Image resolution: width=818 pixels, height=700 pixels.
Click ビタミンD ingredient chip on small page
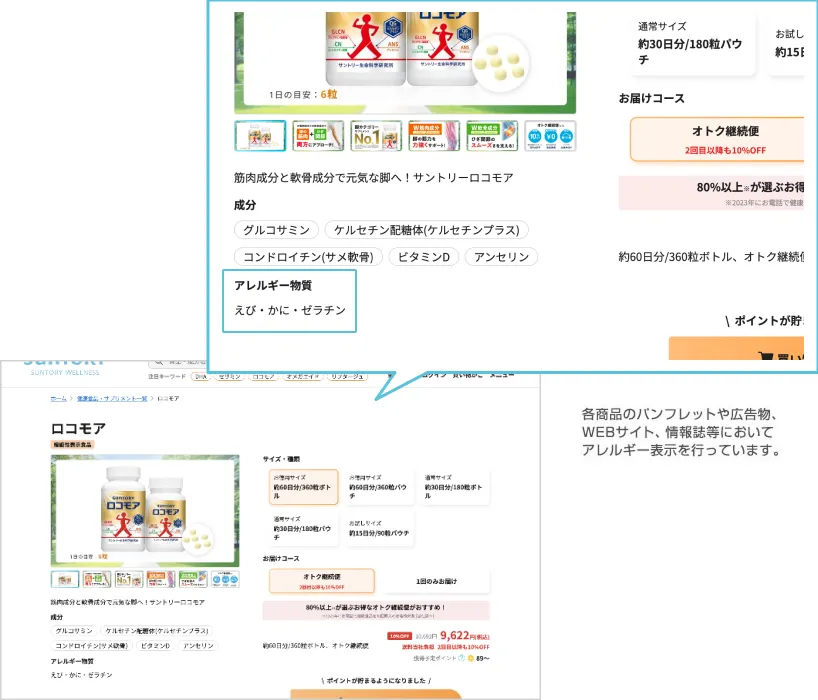click(x=155, y=646)
